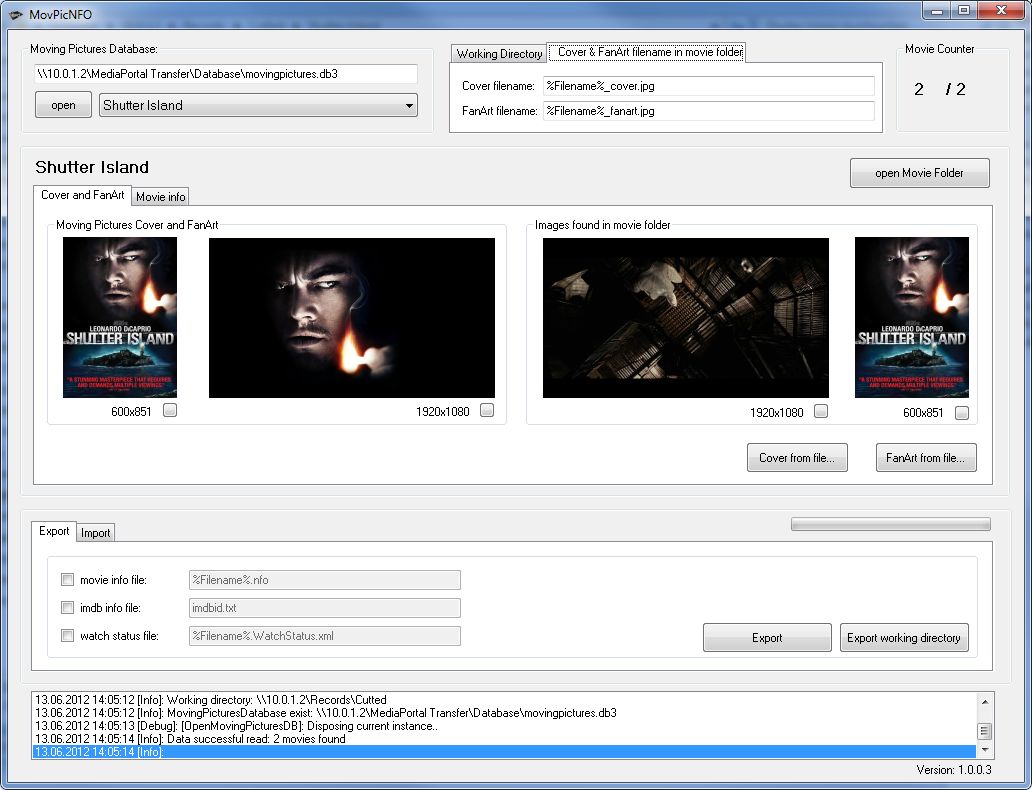The height and width of the screenshot is (790, 1032).
Task: Switch to the Movie info tab
Action: [161, 197]
